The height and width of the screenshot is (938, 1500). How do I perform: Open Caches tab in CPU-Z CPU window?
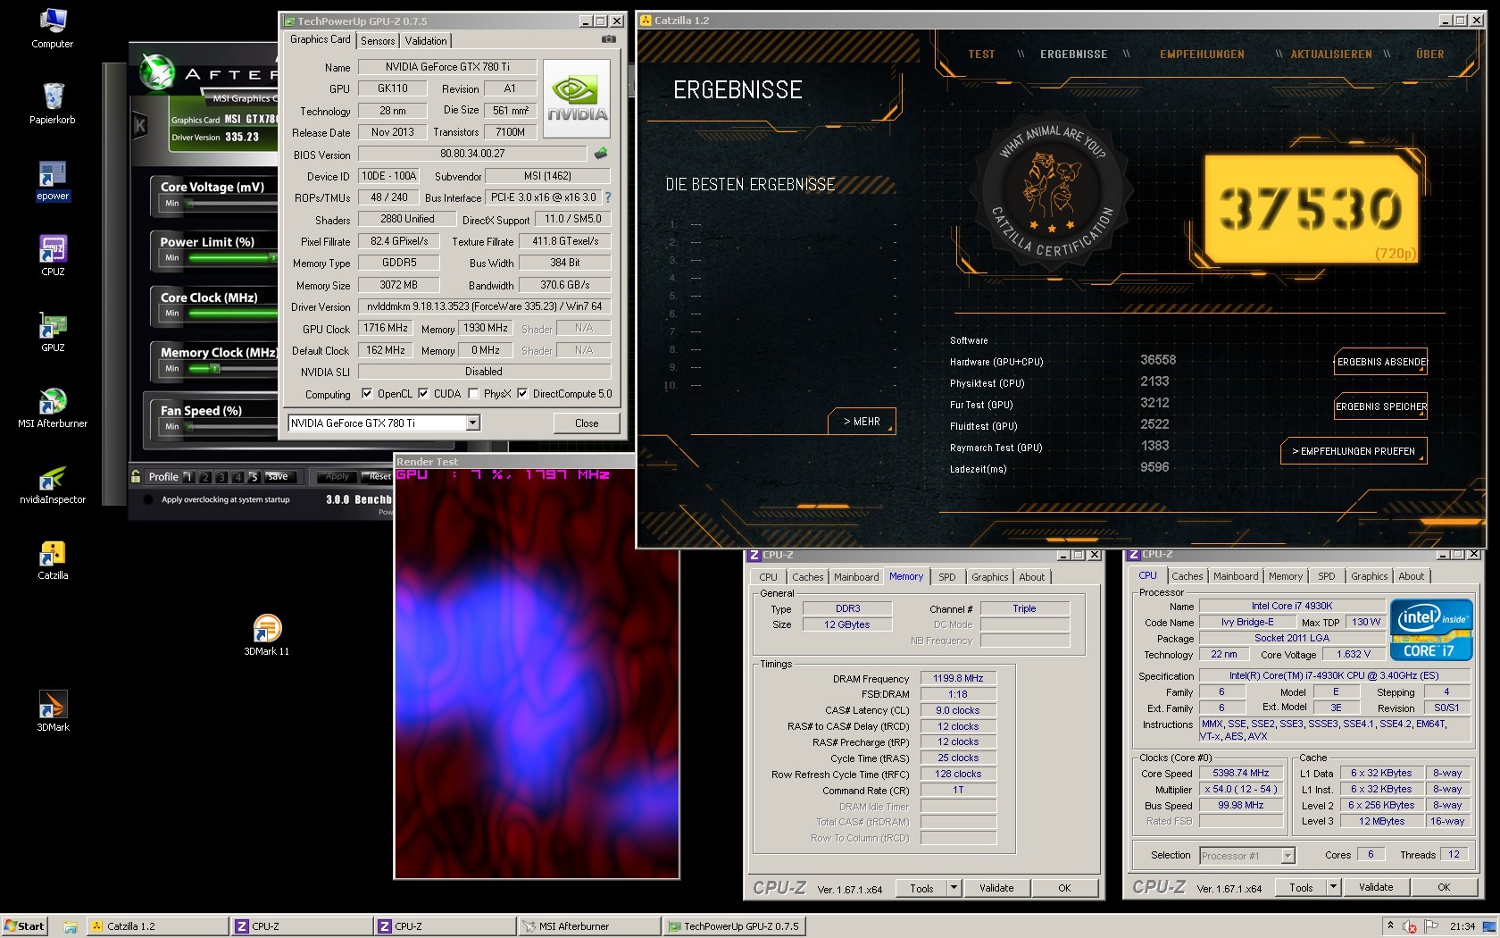click(x=1187, y=576)
